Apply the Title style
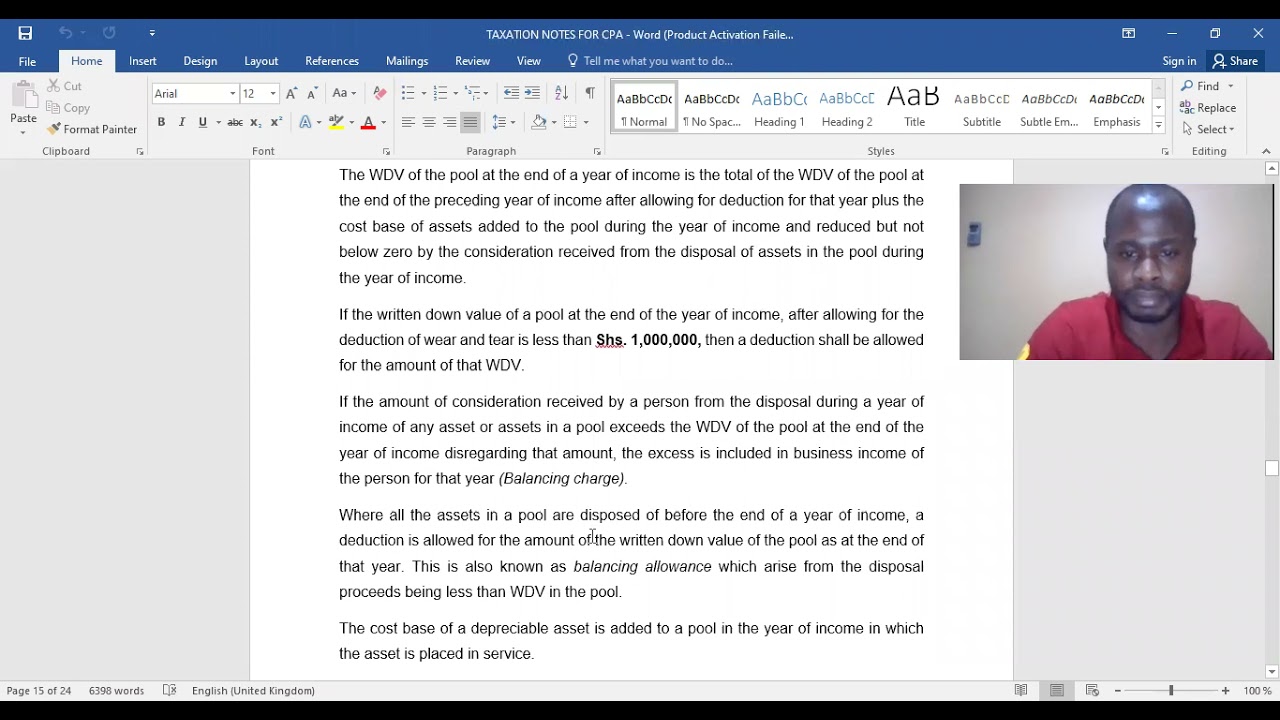The width and height of the screenshot is (1280, 720). point(914,108)
